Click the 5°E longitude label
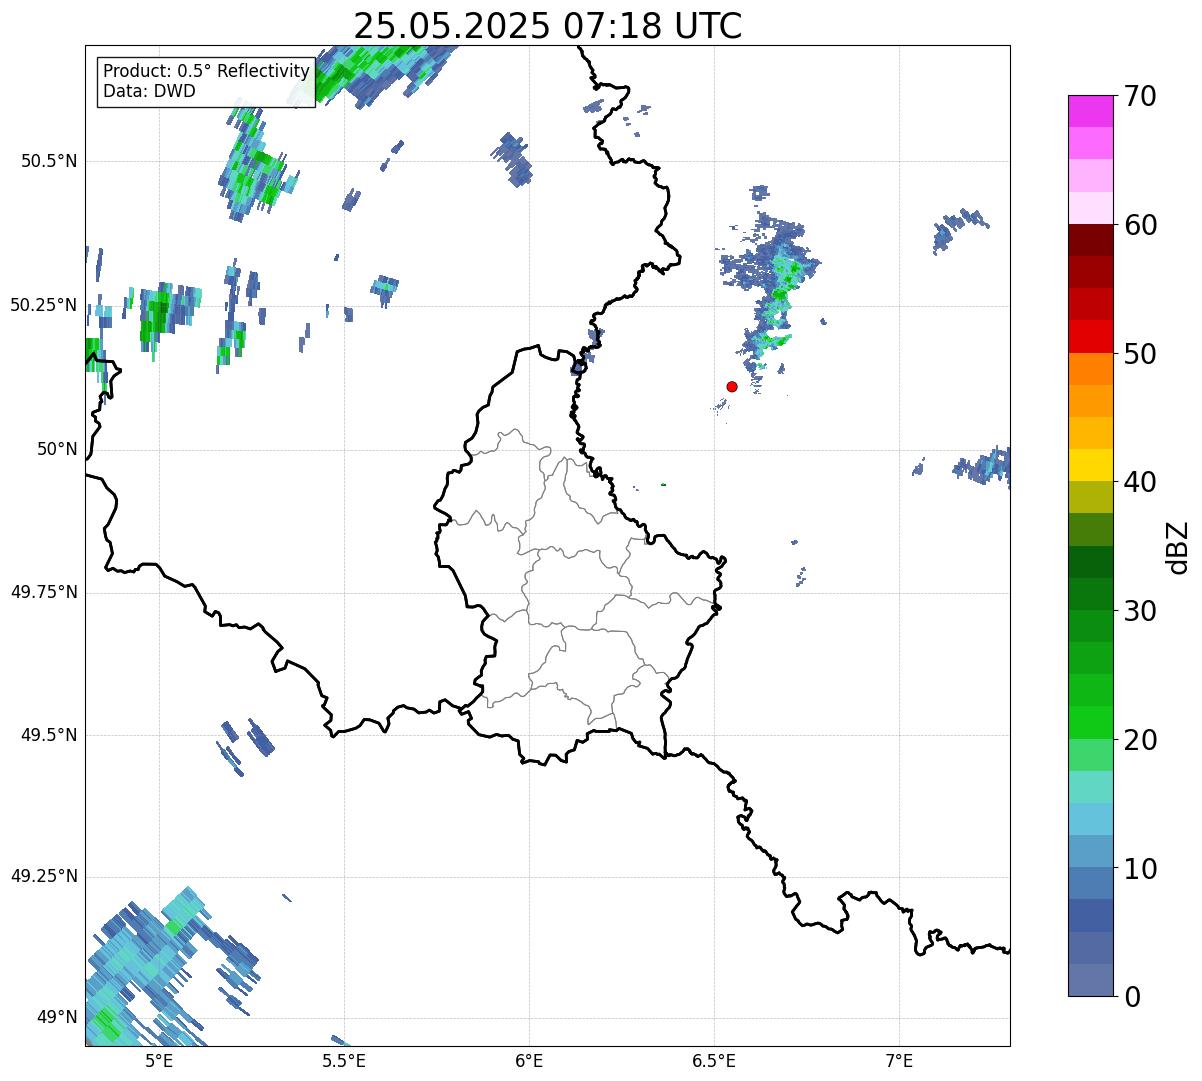The image size is (1202, 1081). 159,1060
